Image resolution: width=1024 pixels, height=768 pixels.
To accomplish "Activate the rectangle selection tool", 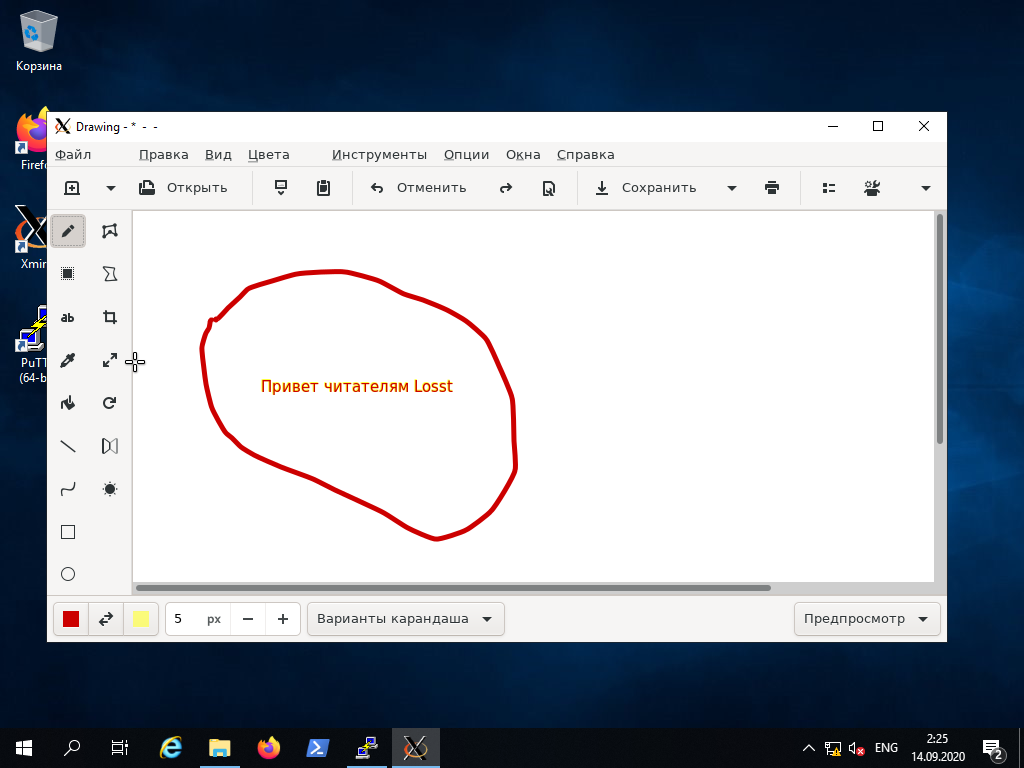I will (x=68, y=274).
